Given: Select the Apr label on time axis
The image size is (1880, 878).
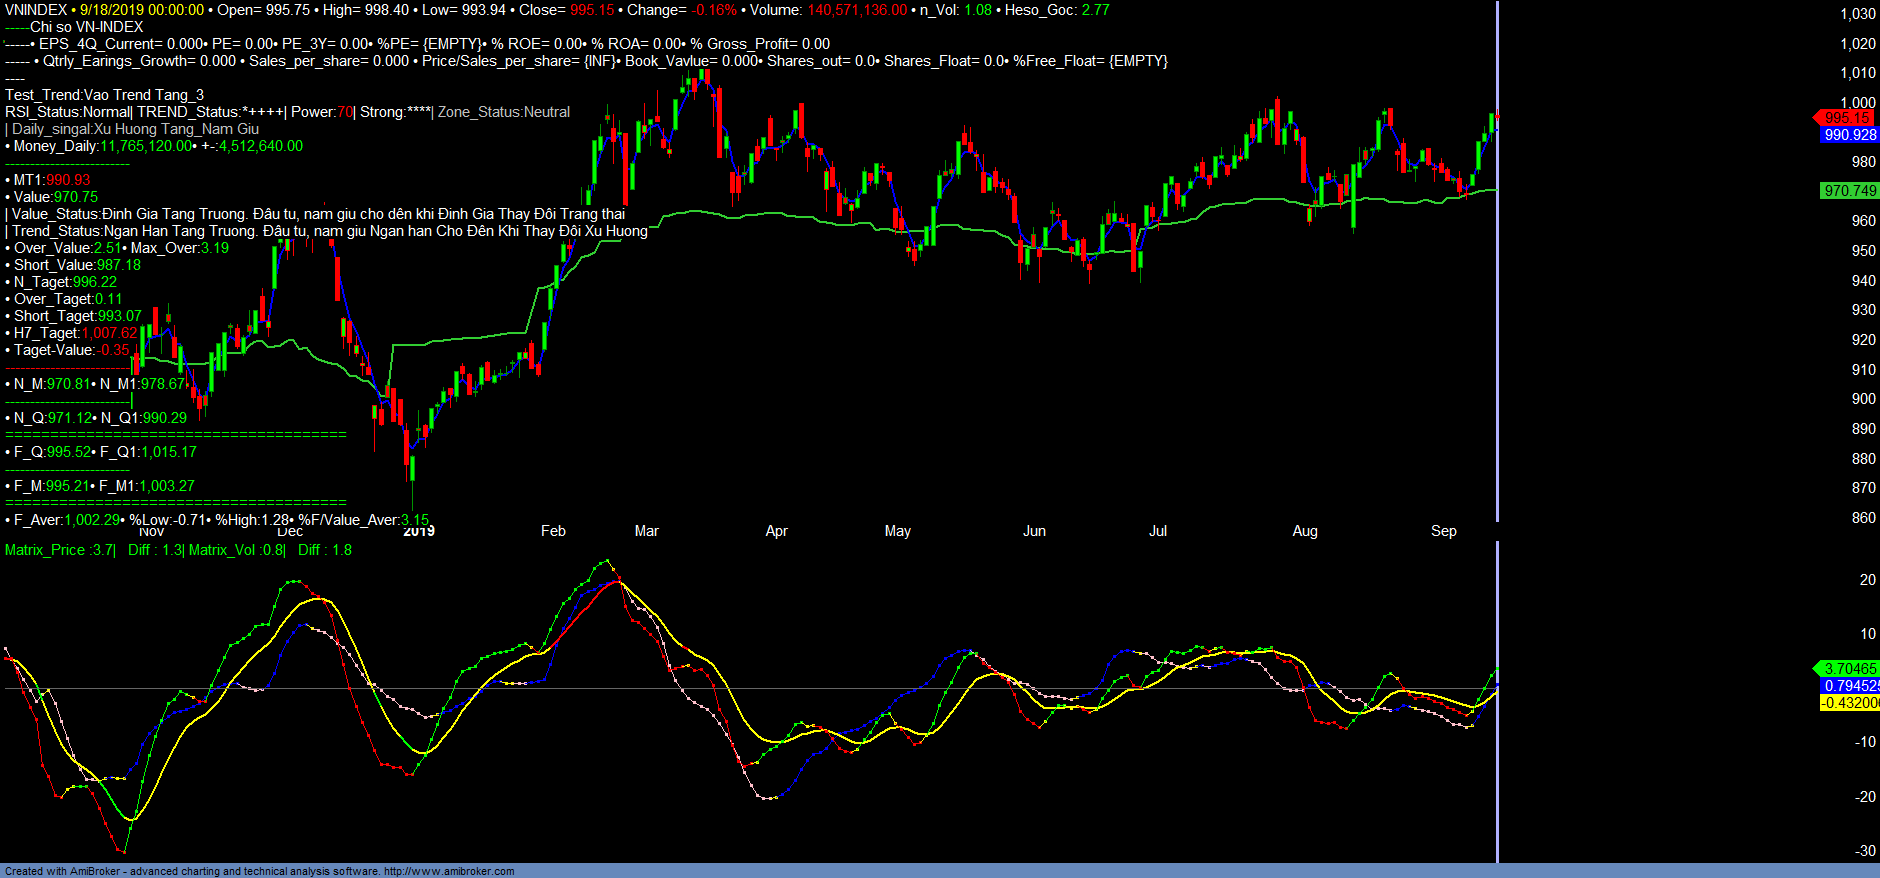Looking at the screenshot, I should click(776, 531).
